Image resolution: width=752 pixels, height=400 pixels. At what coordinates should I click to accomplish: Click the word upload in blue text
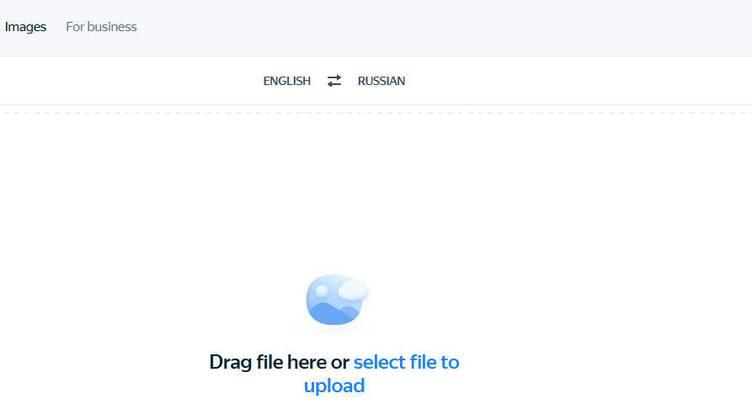[x=334, y=386]
